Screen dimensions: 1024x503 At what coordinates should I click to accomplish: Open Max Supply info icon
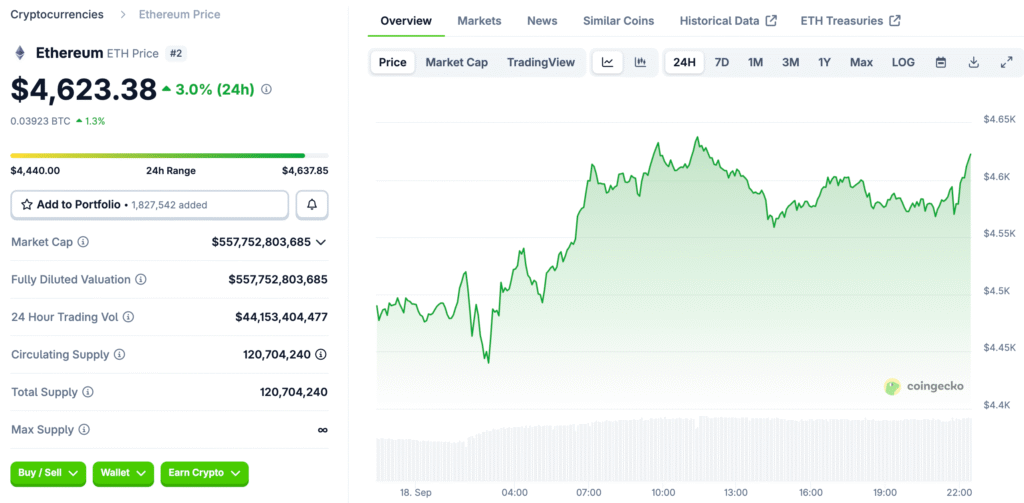84,430
